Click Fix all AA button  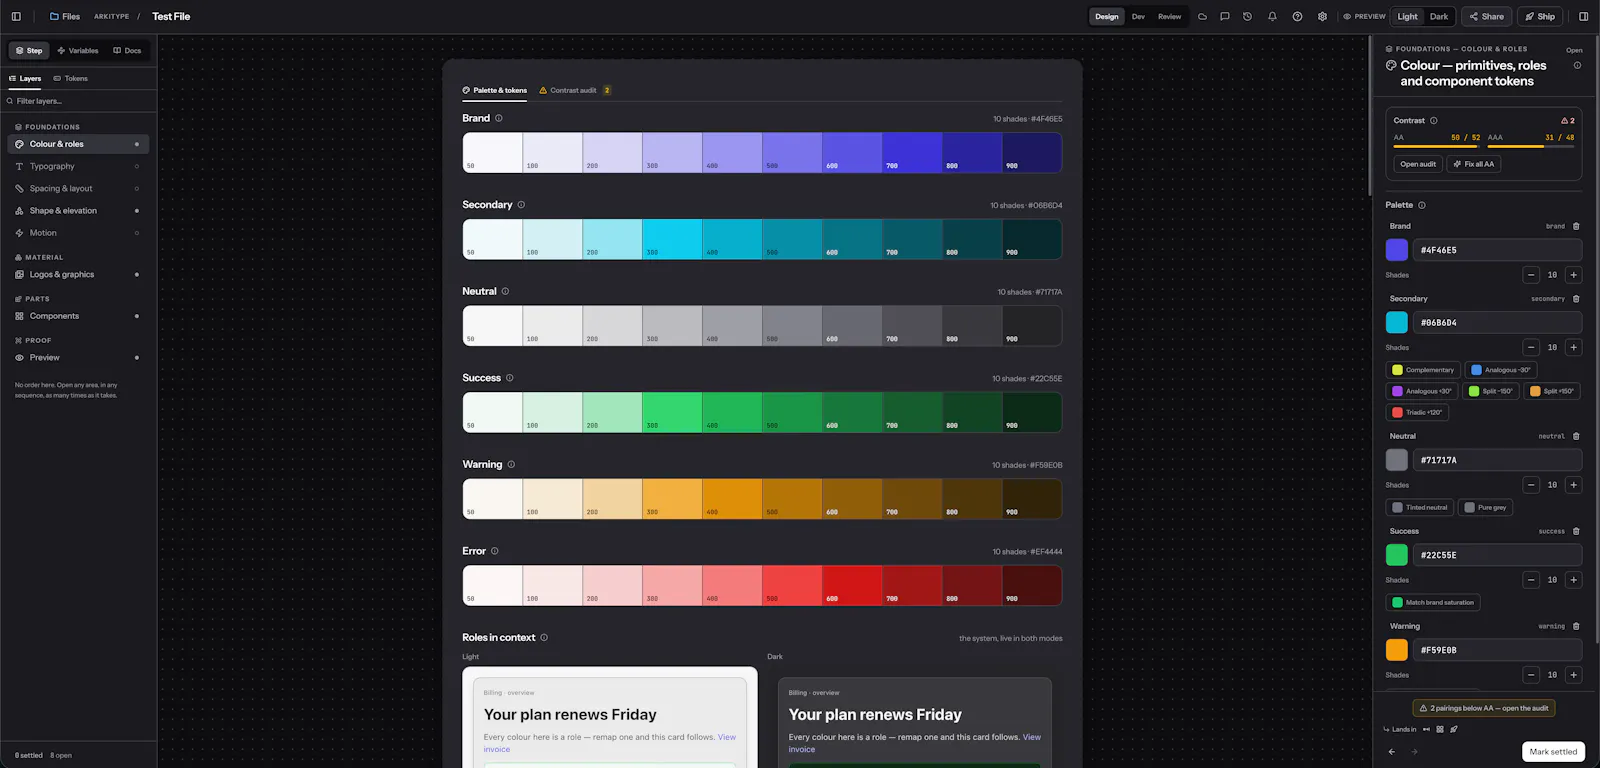[x=1474, y=164]
